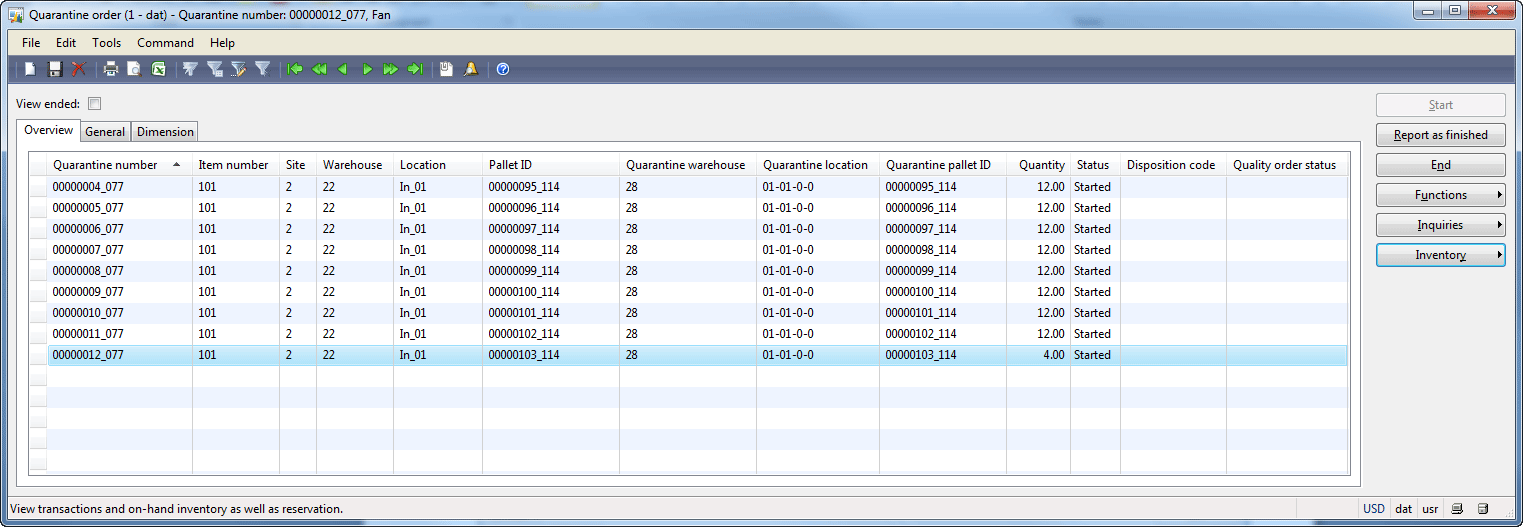The width and height of the screenshot is (1523, 527).
Task: Click the dat company status bar field
Action: pos(1404,508)
